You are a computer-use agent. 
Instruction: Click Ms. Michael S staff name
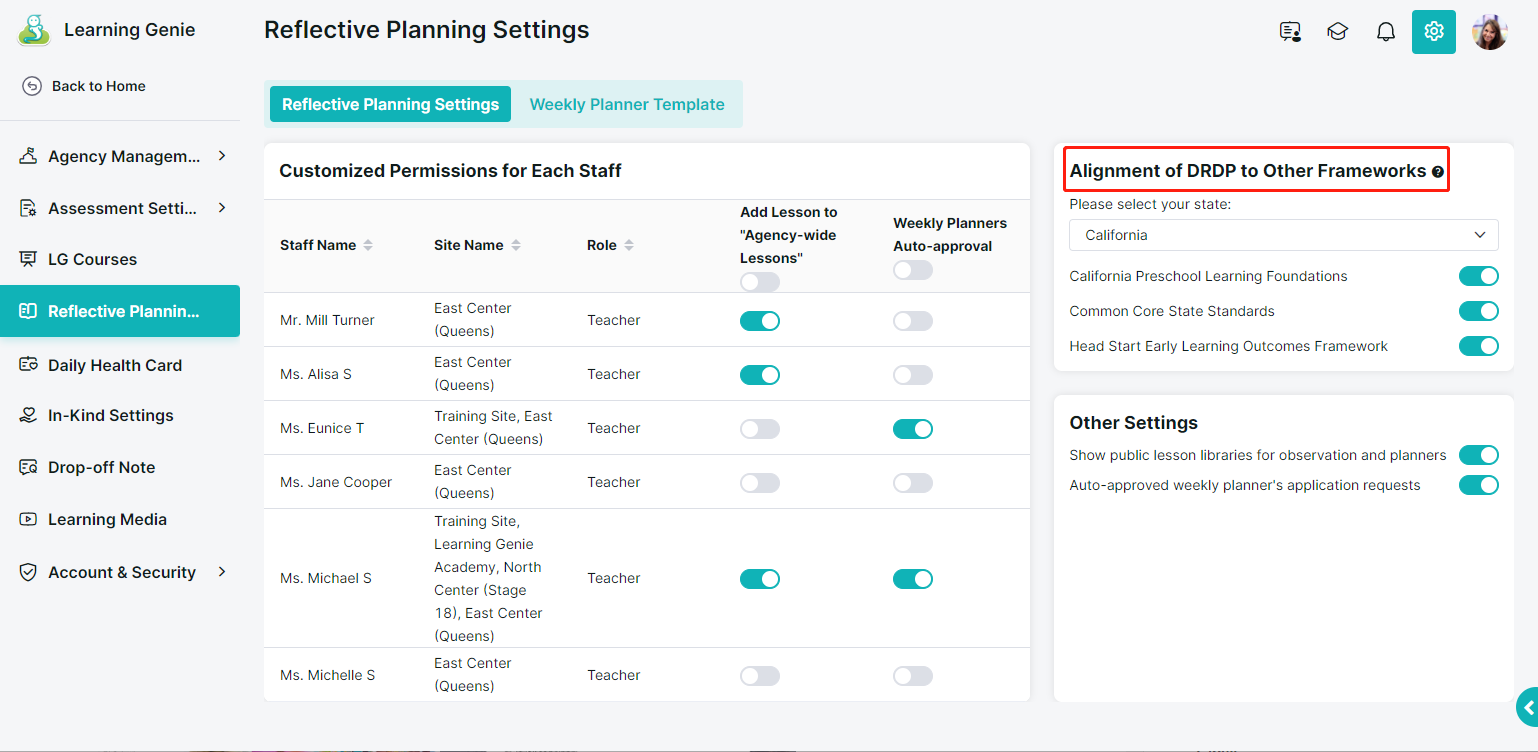326,578
